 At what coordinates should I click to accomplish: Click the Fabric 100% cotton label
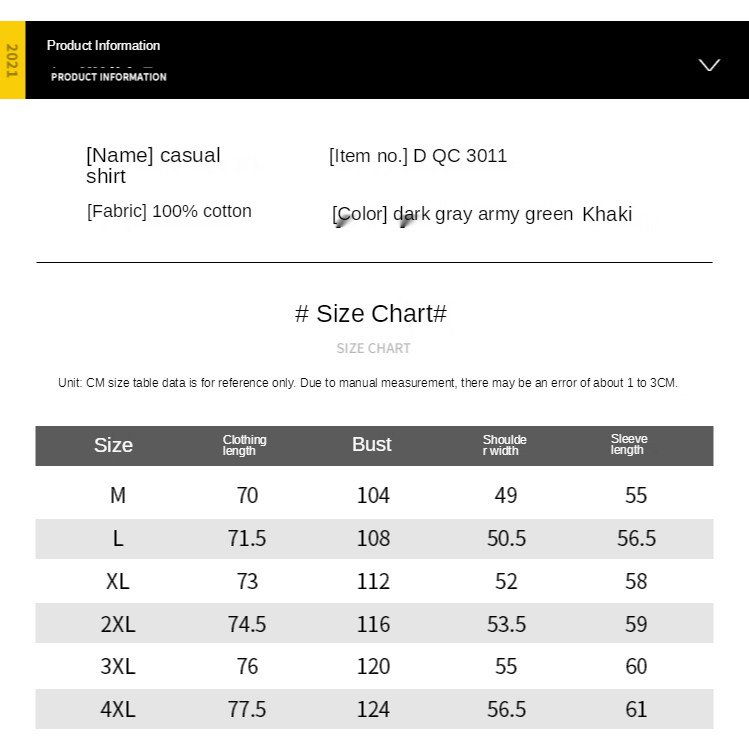pyautogui.click(x=169, y=211)
